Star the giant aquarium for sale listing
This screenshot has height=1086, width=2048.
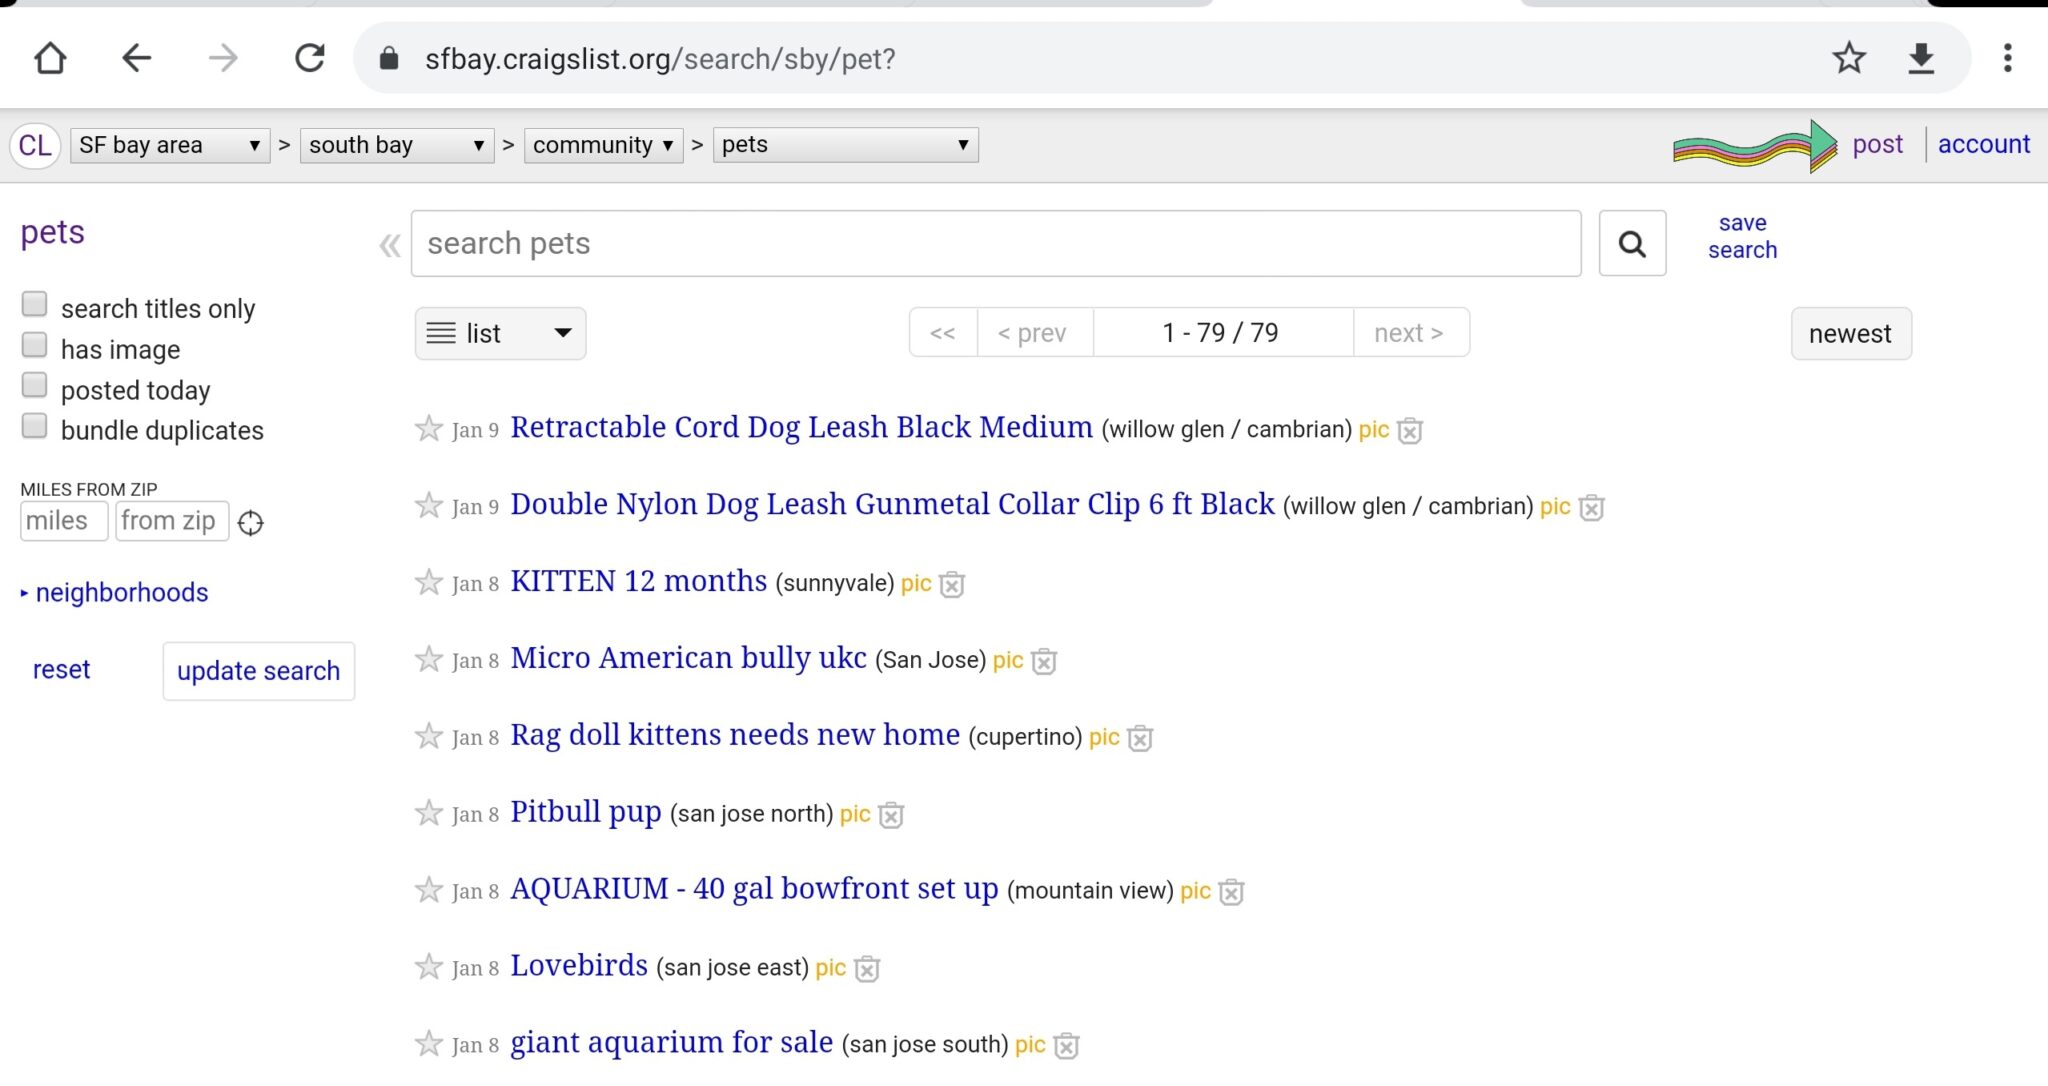[x=429, y=1044]
